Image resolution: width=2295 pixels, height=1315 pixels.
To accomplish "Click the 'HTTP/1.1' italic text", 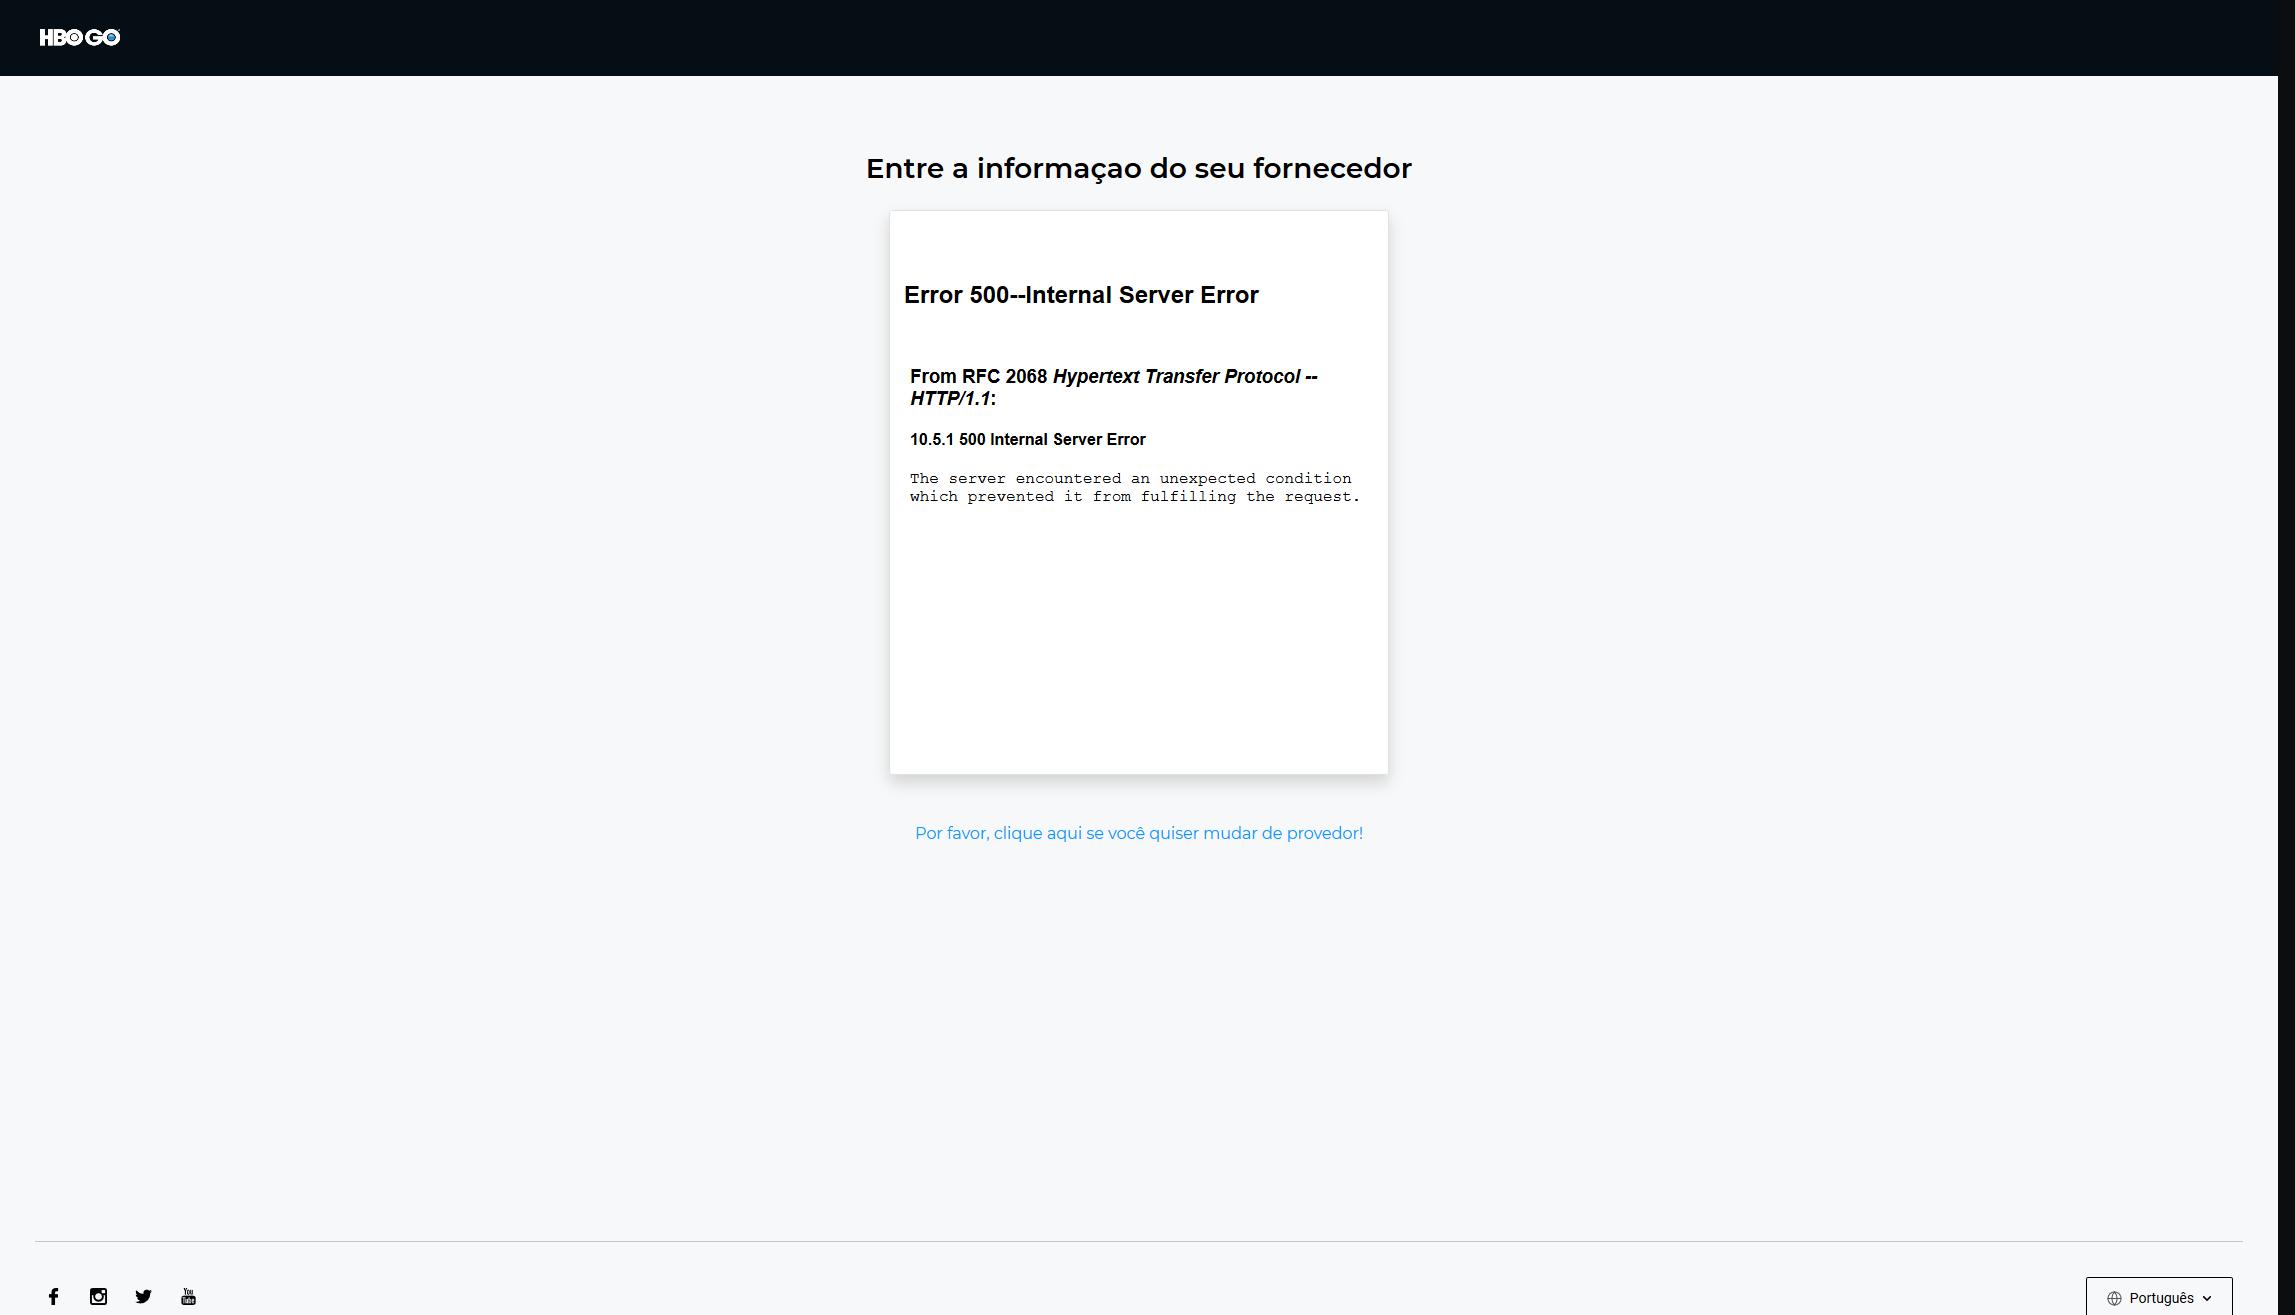I will [x=949, y=399].
